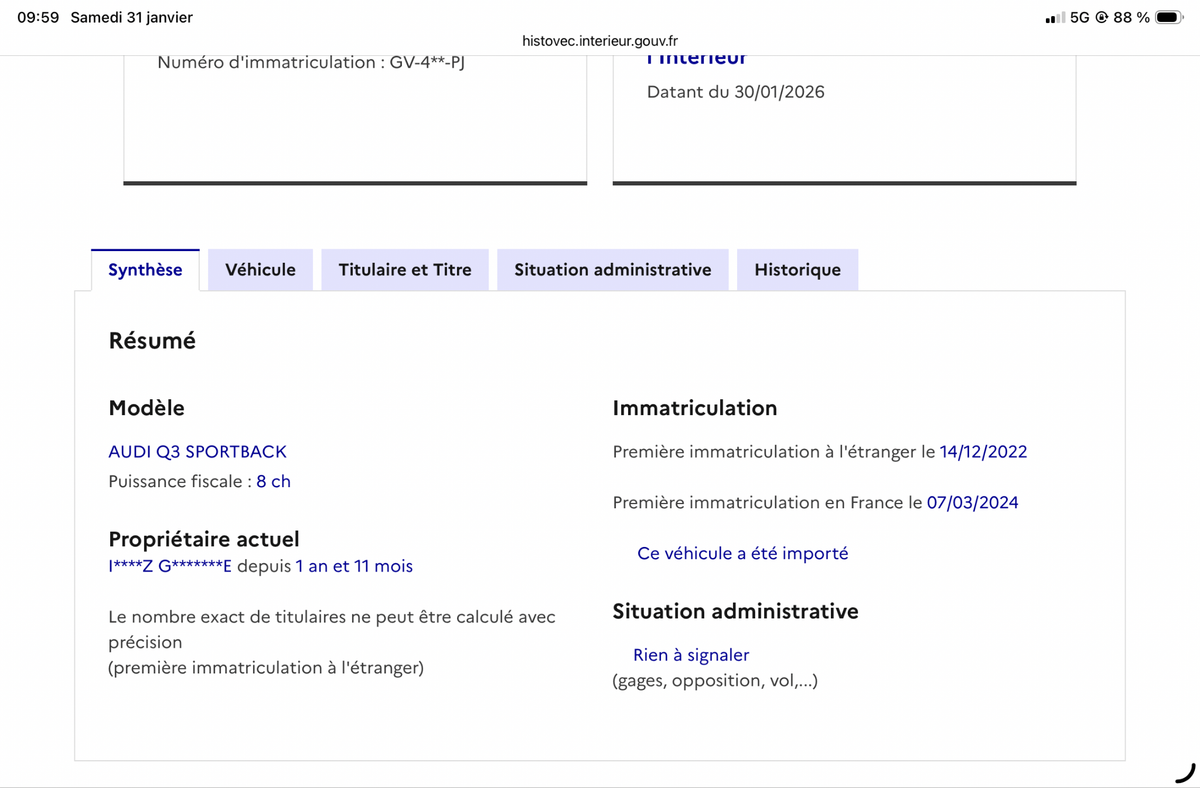Click the "1 an et 11 mois" duration
This screenshot has width=1200, height=788.
(x=354, y=566)
